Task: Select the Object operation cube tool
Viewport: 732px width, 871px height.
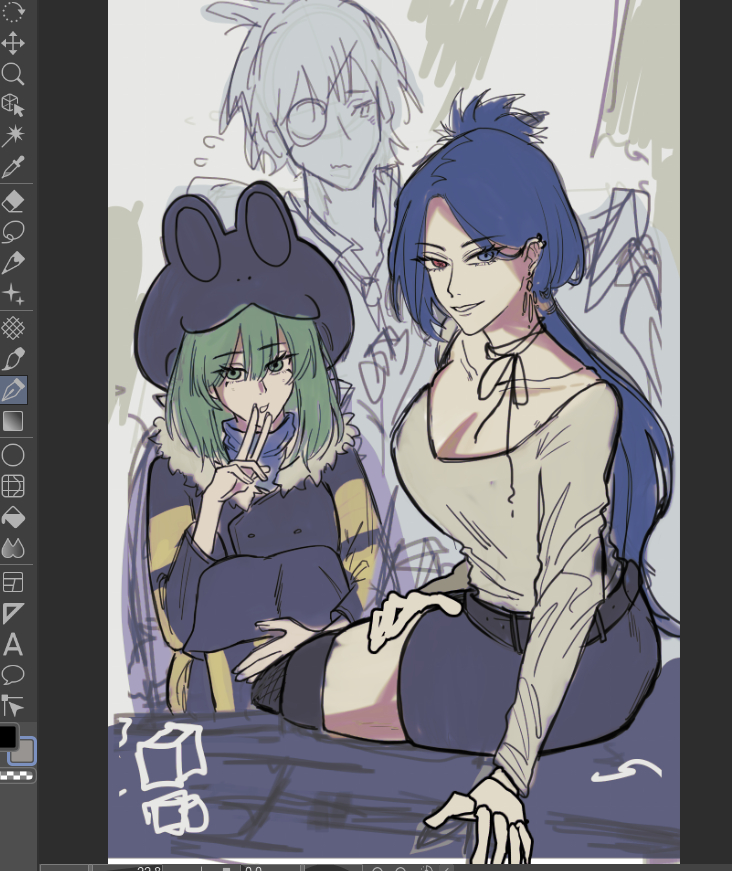Action: pos(13,105)
